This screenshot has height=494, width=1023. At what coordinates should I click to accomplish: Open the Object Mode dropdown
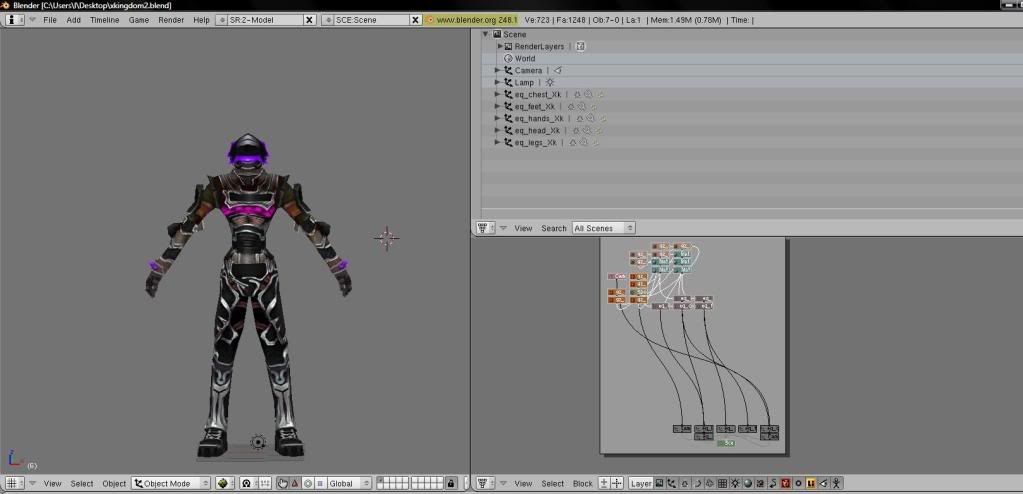tap(171, 483)
